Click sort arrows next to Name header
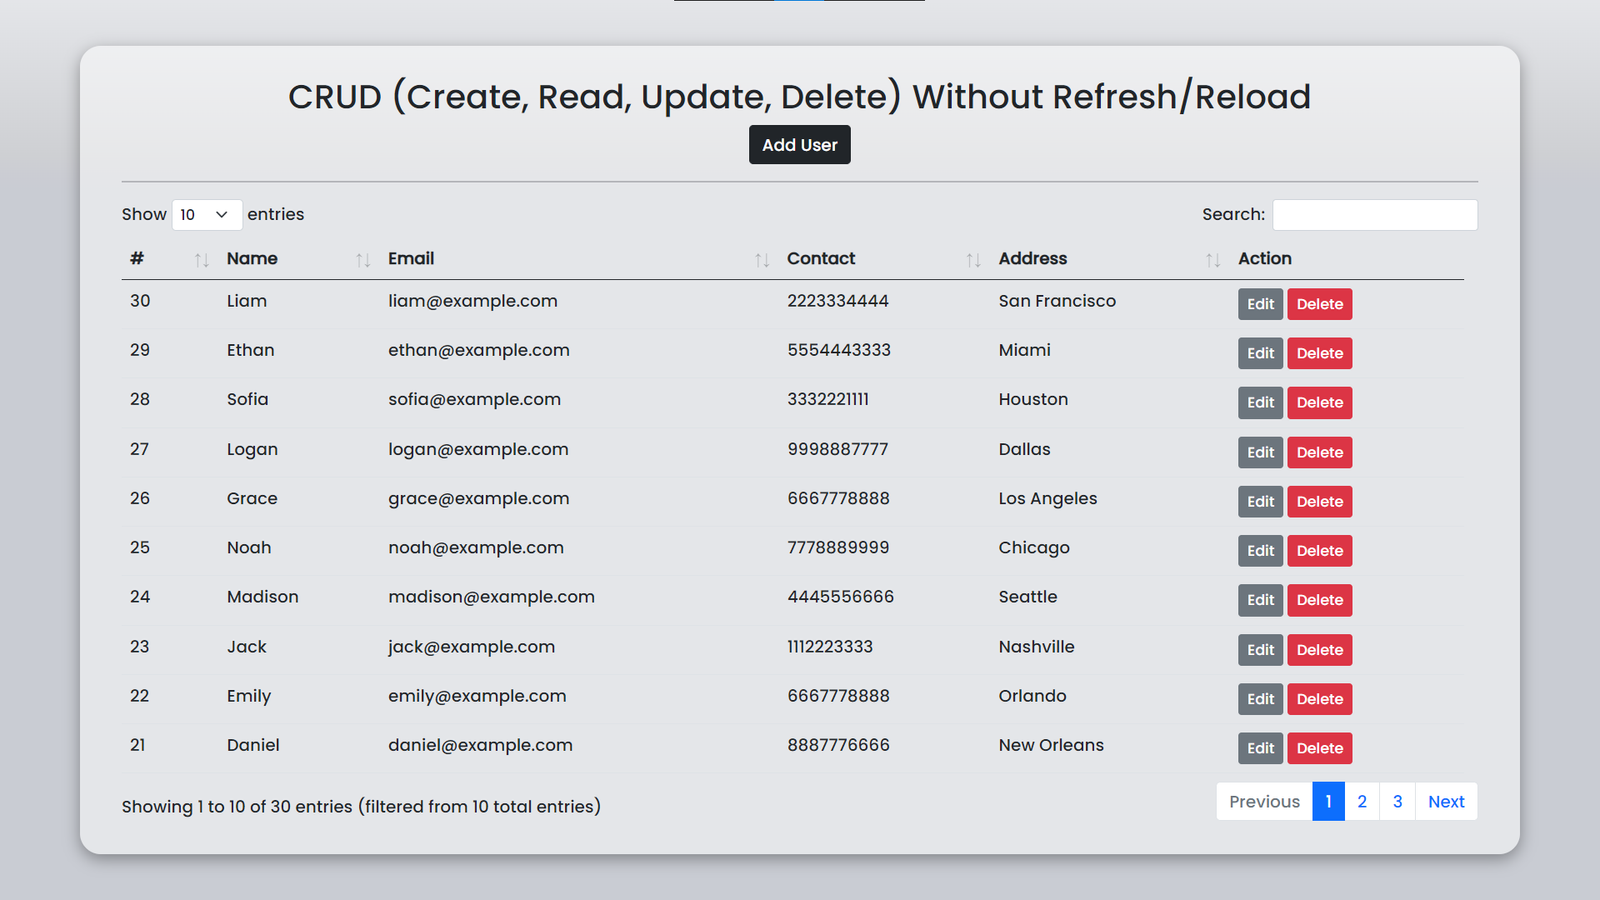The height and width of the screenshot is (900, 1600). [x=362, y=260]
